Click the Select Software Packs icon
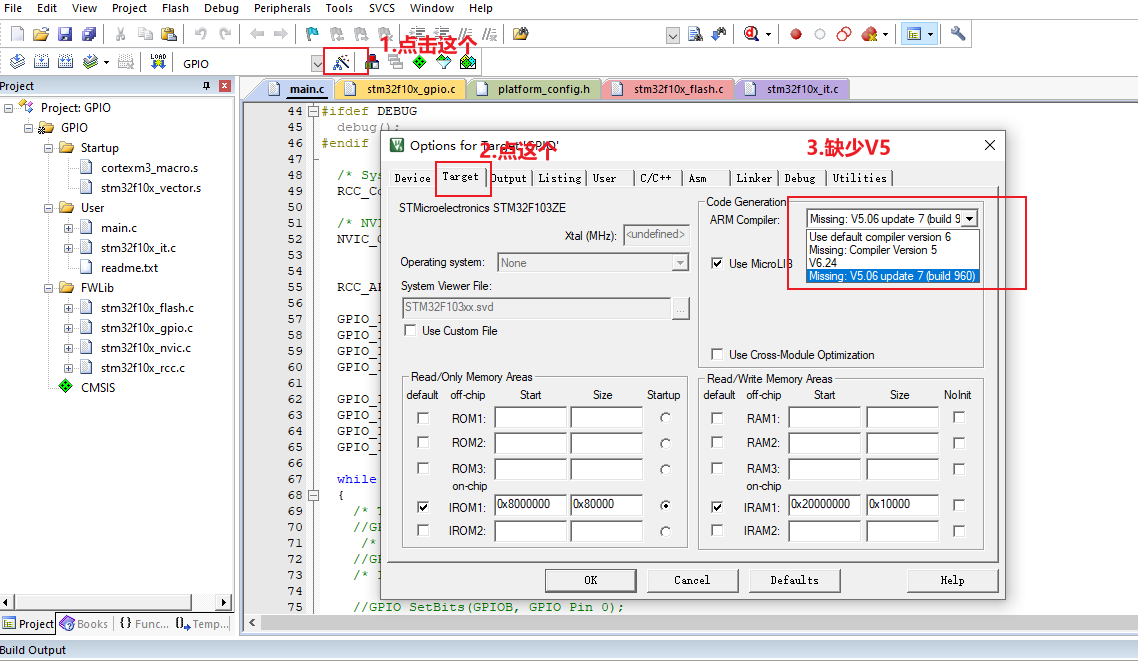The width and height of the screenshot is (1138, 661). 443,62
